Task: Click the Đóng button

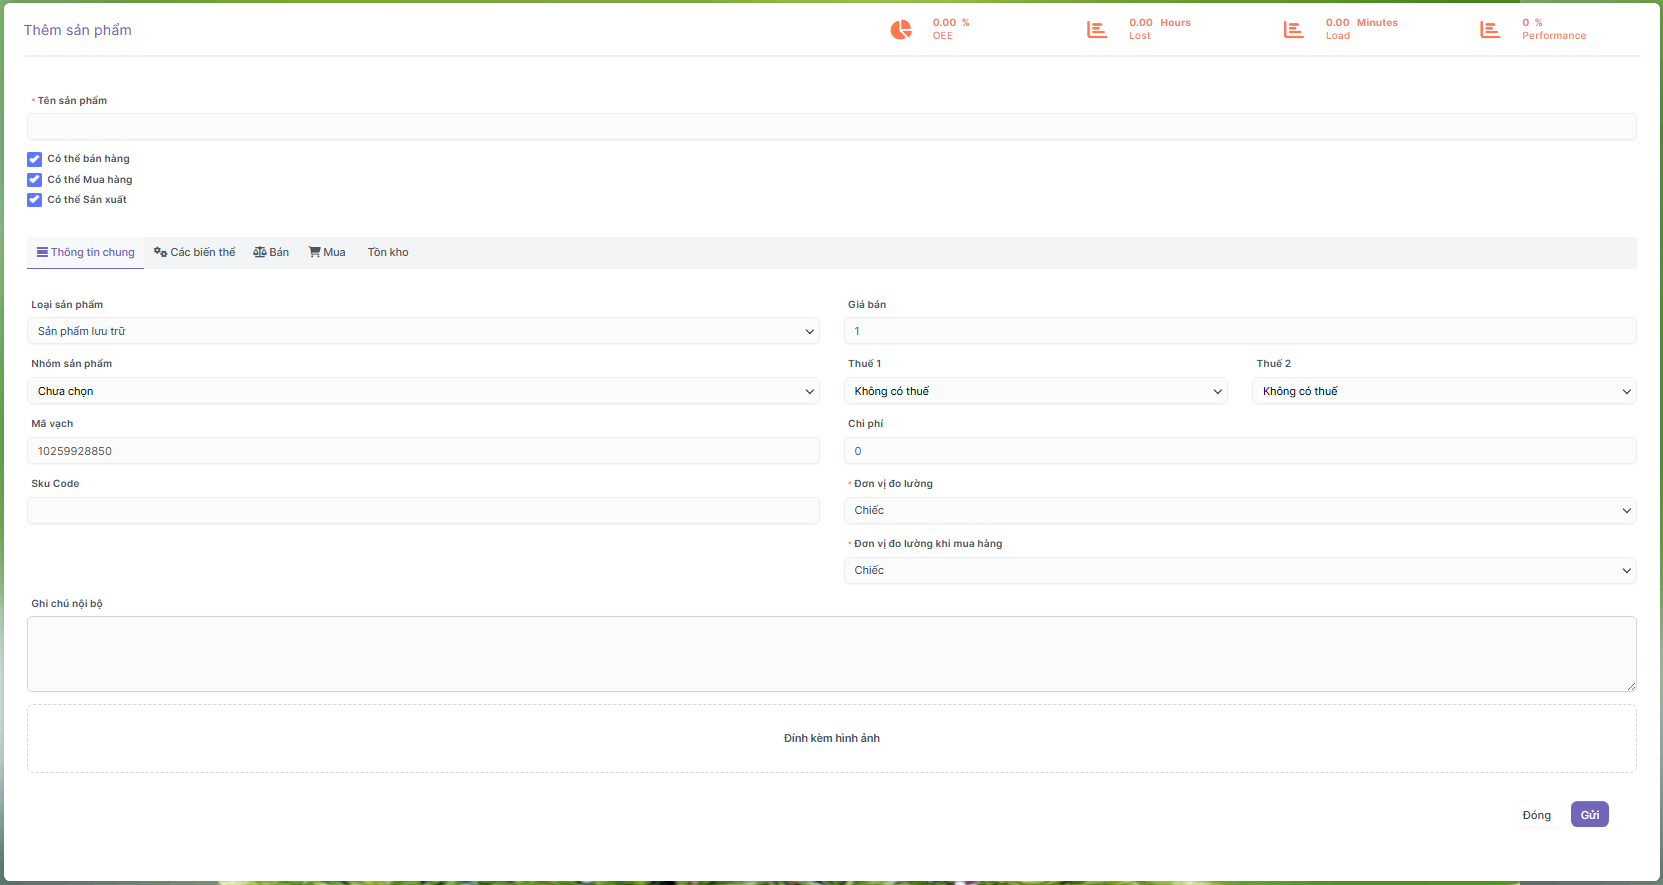Action: click(x=1536, y=815)
